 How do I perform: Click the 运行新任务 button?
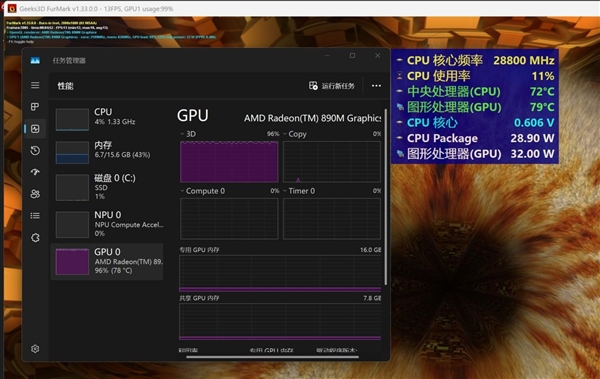[x=332, y=86]
